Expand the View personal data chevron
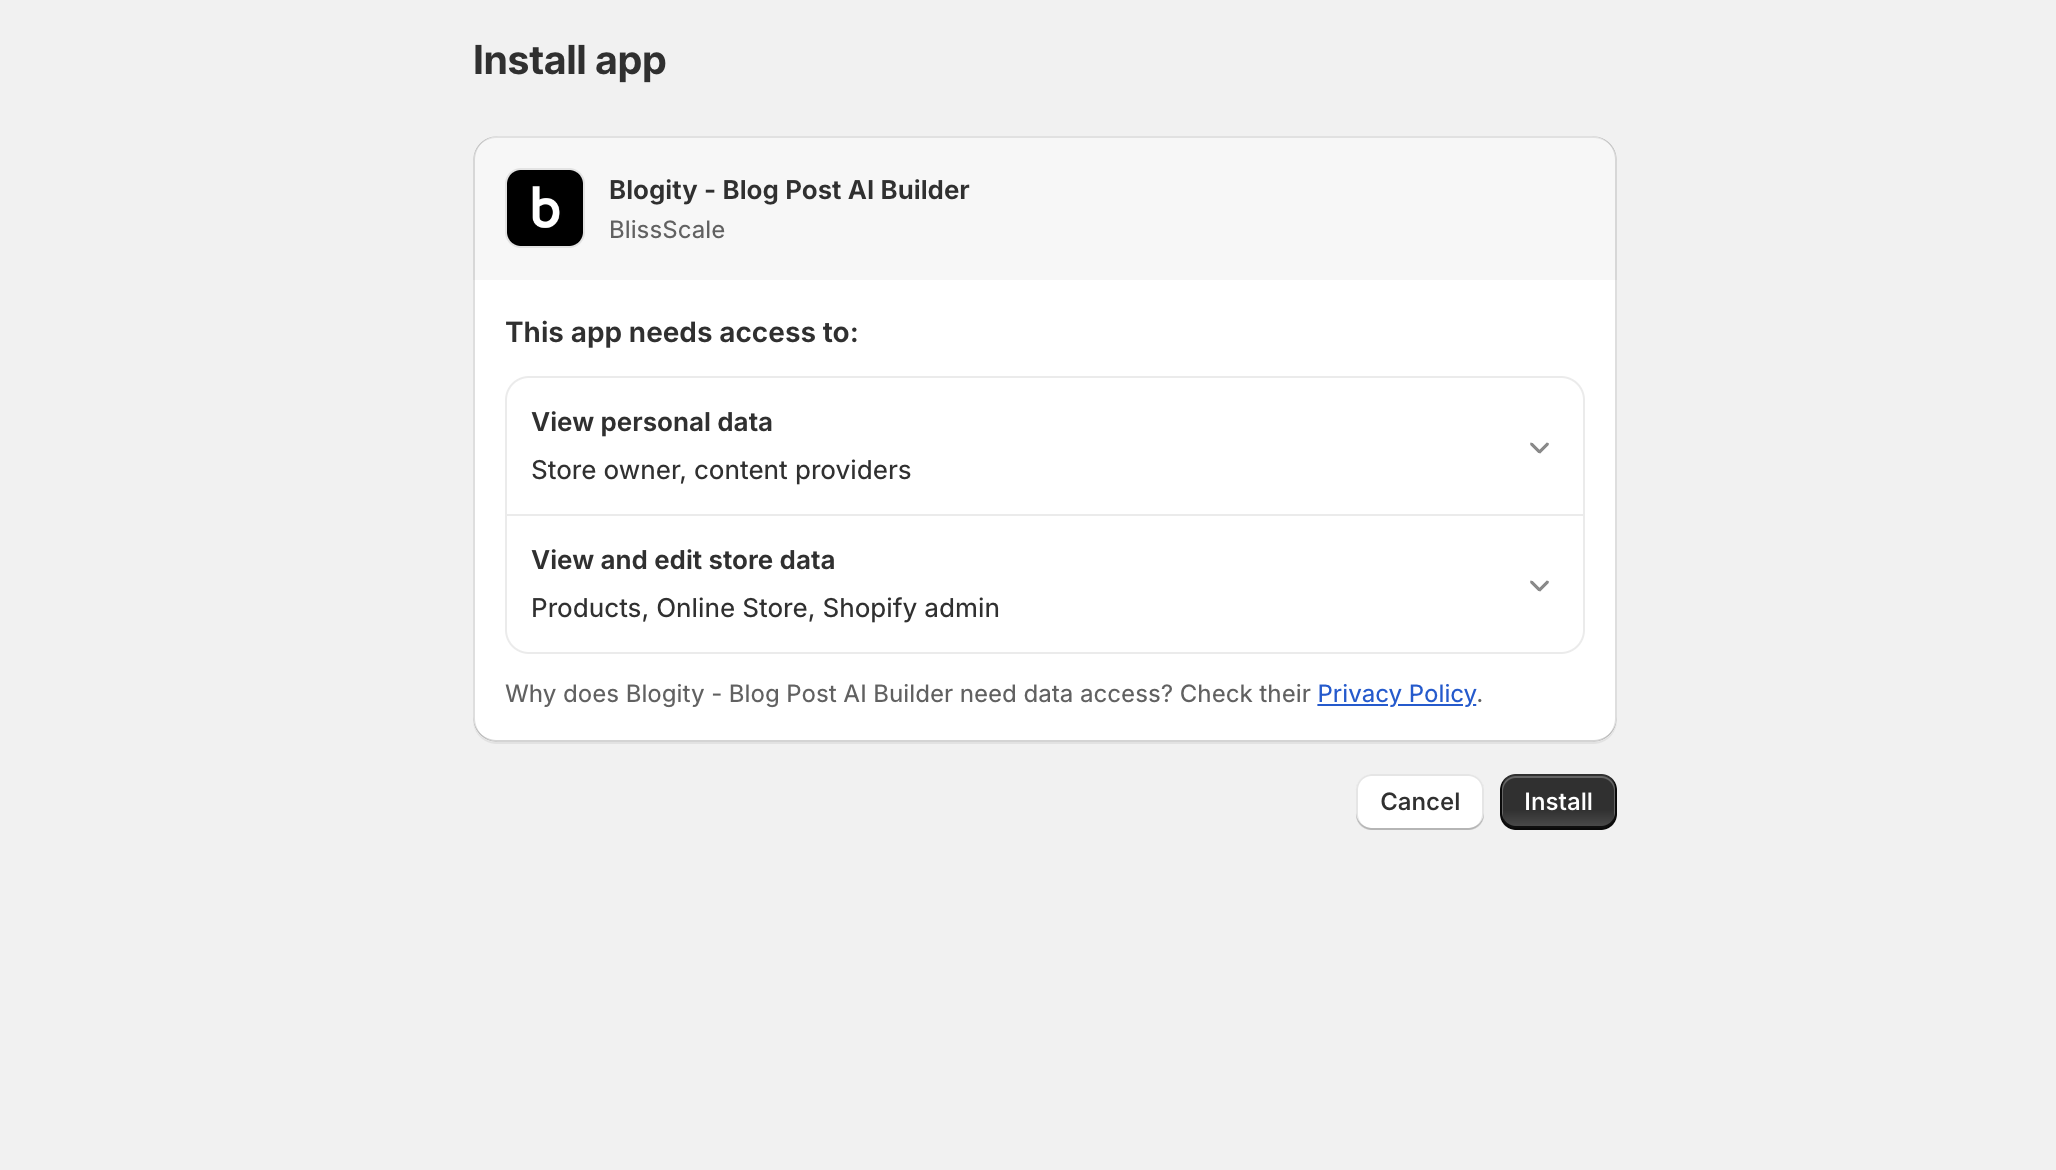The height and width of the screenshot is (1170, 2056). coord(1539,447)
